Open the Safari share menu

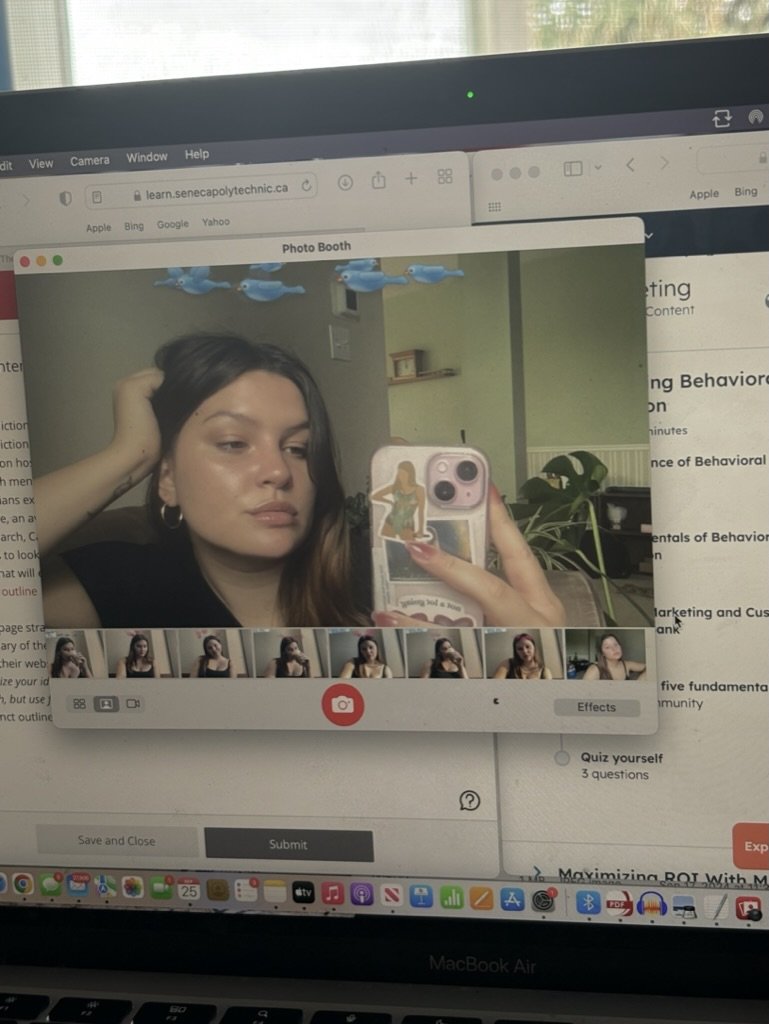379,180
